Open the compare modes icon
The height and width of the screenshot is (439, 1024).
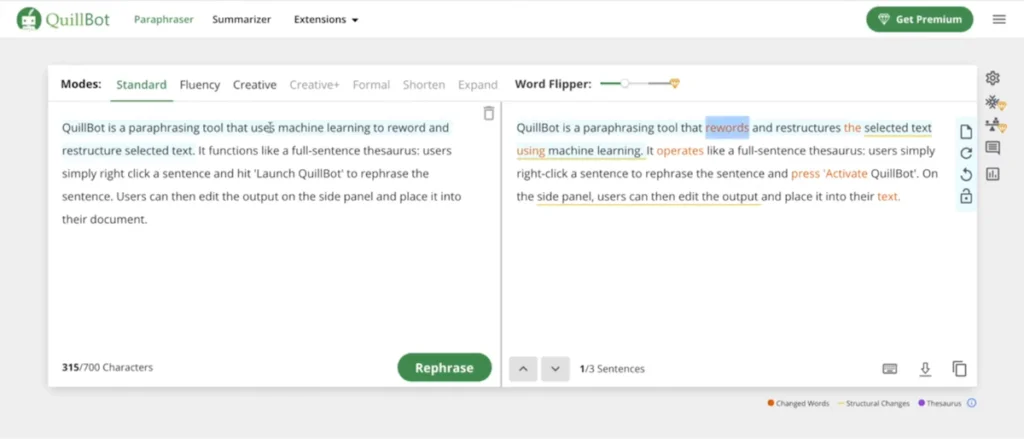(x=992, y=125)
